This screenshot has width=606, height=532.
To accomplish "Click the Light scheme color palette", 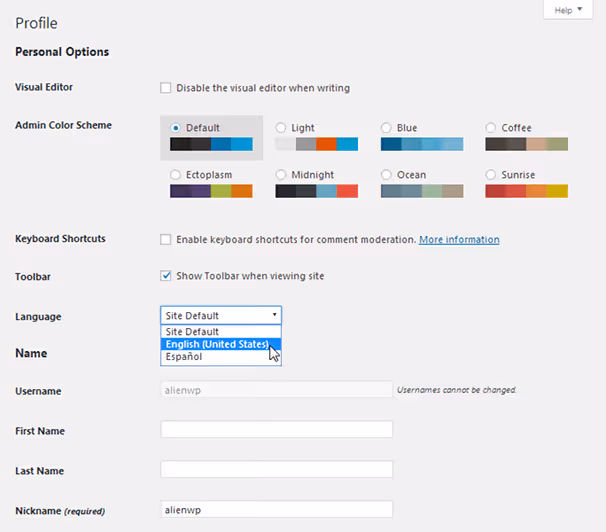I will click(317, 144).
